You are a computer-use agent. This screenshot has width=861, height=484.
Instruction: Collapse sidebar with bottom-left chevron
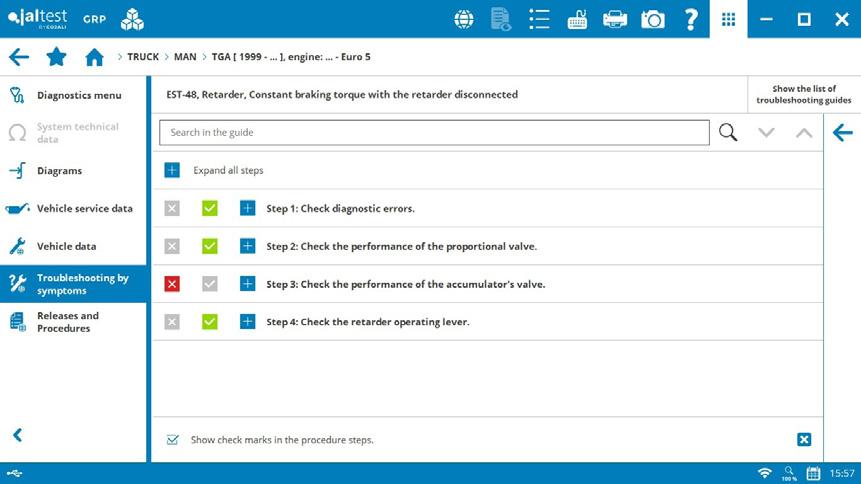click(x=18, y=435)
